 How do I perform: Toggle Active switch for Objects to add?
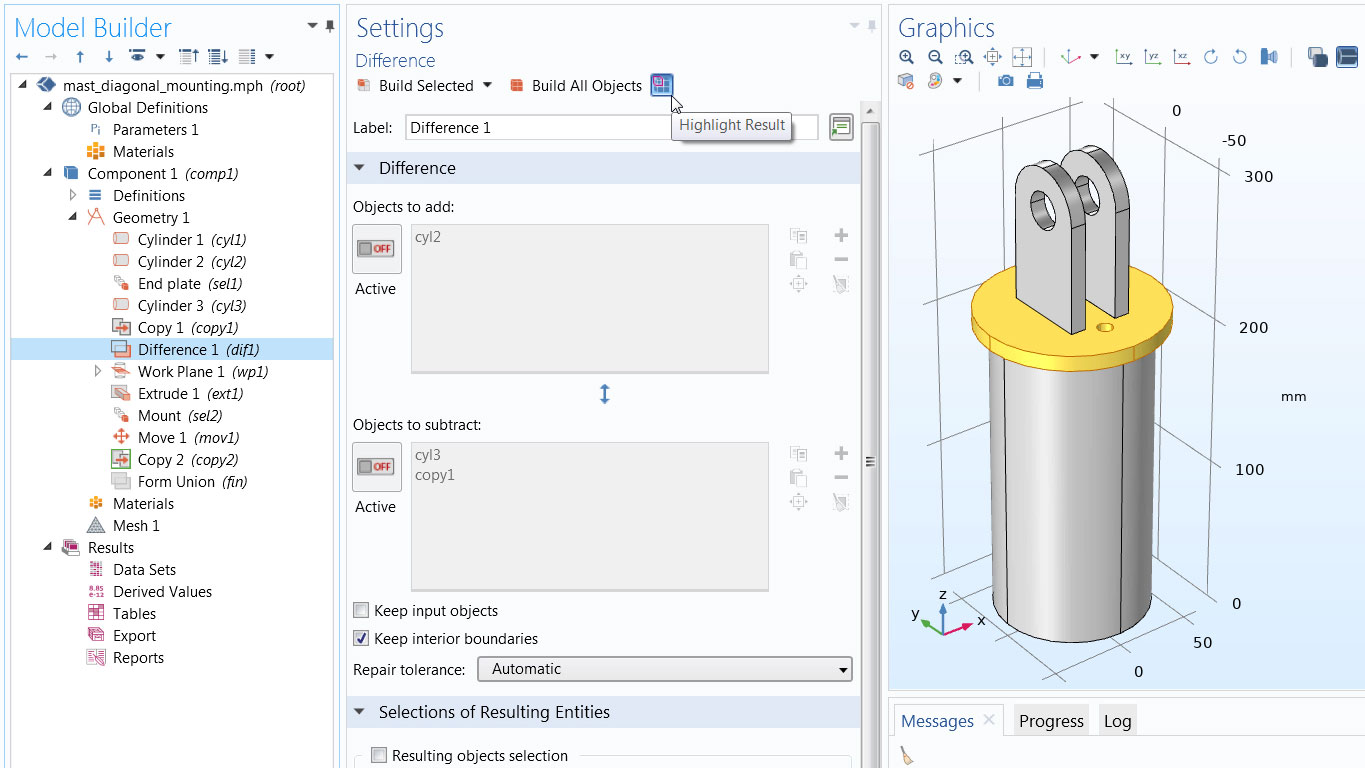377,249
